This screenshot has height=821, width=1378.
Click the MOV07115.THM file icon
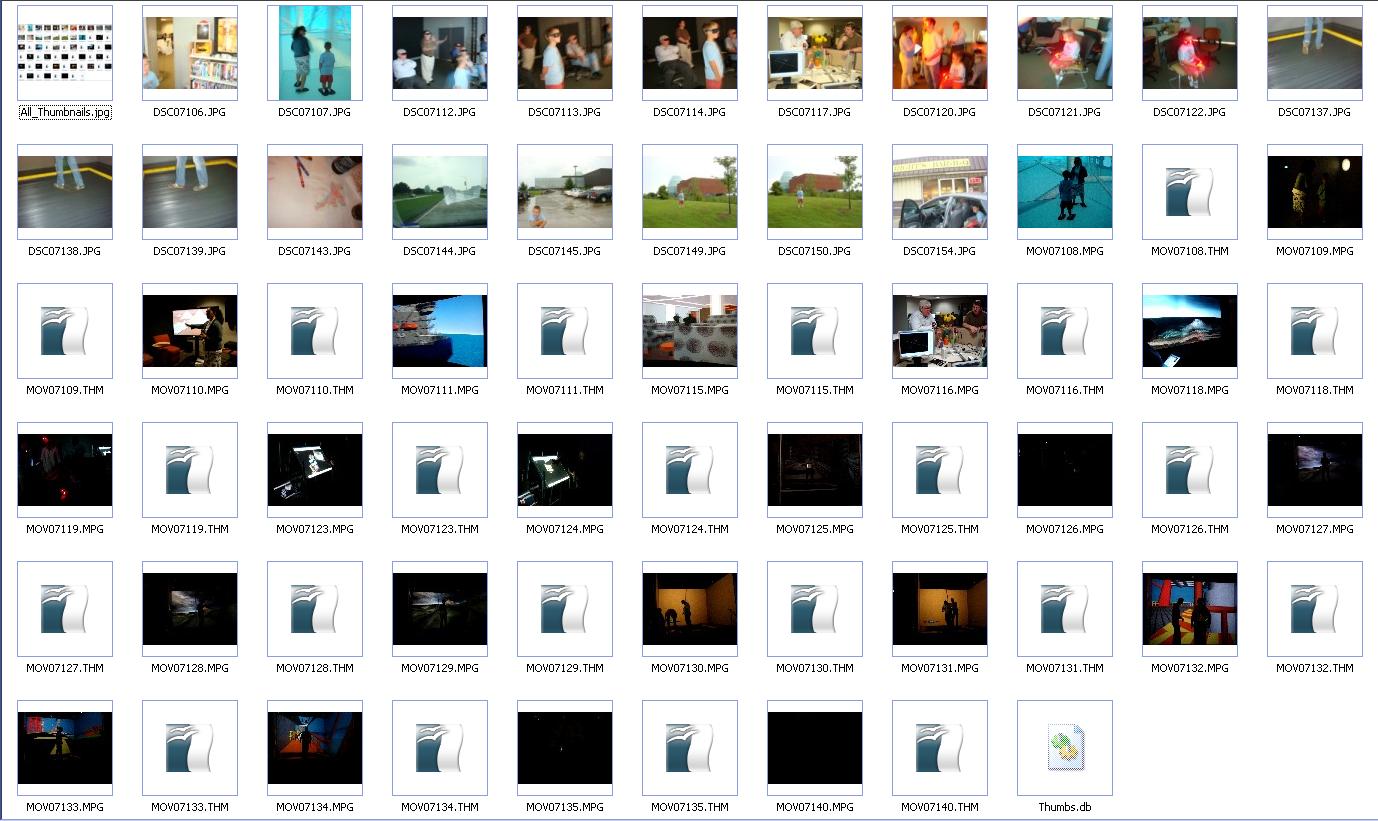[x=815, y=331]
